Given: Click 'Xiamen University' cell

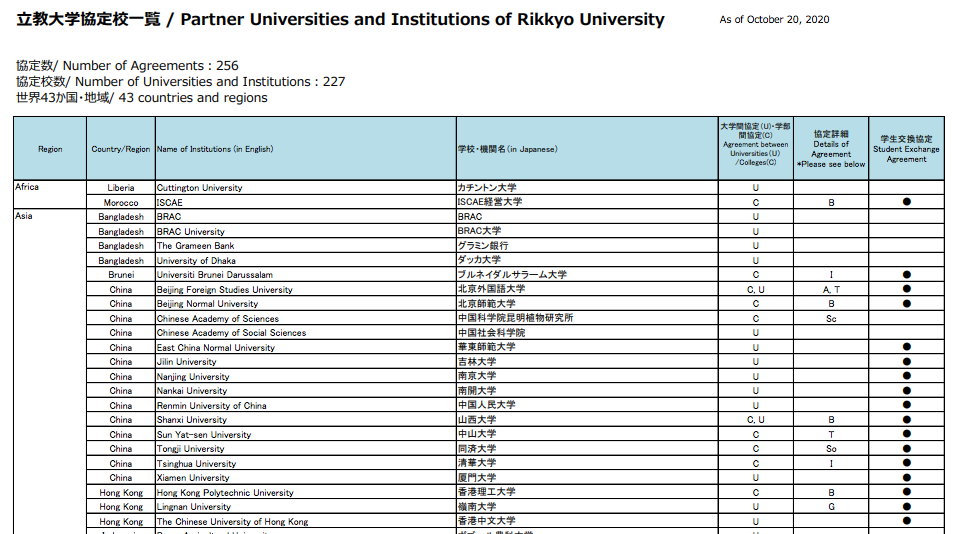Looking at the screenshot, I should (x=306, y=478).
